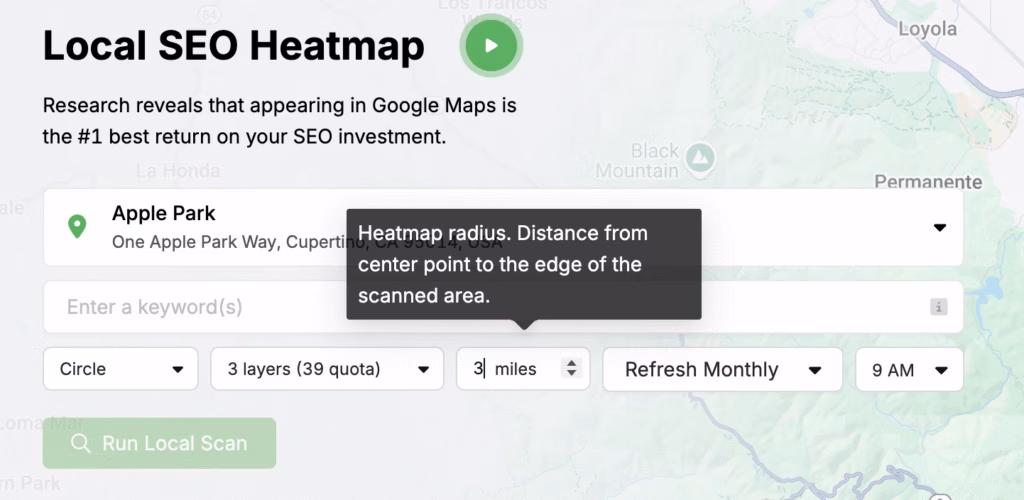
Task: Click the Local SEO Heatmap heading
Action: click(233, 46)
